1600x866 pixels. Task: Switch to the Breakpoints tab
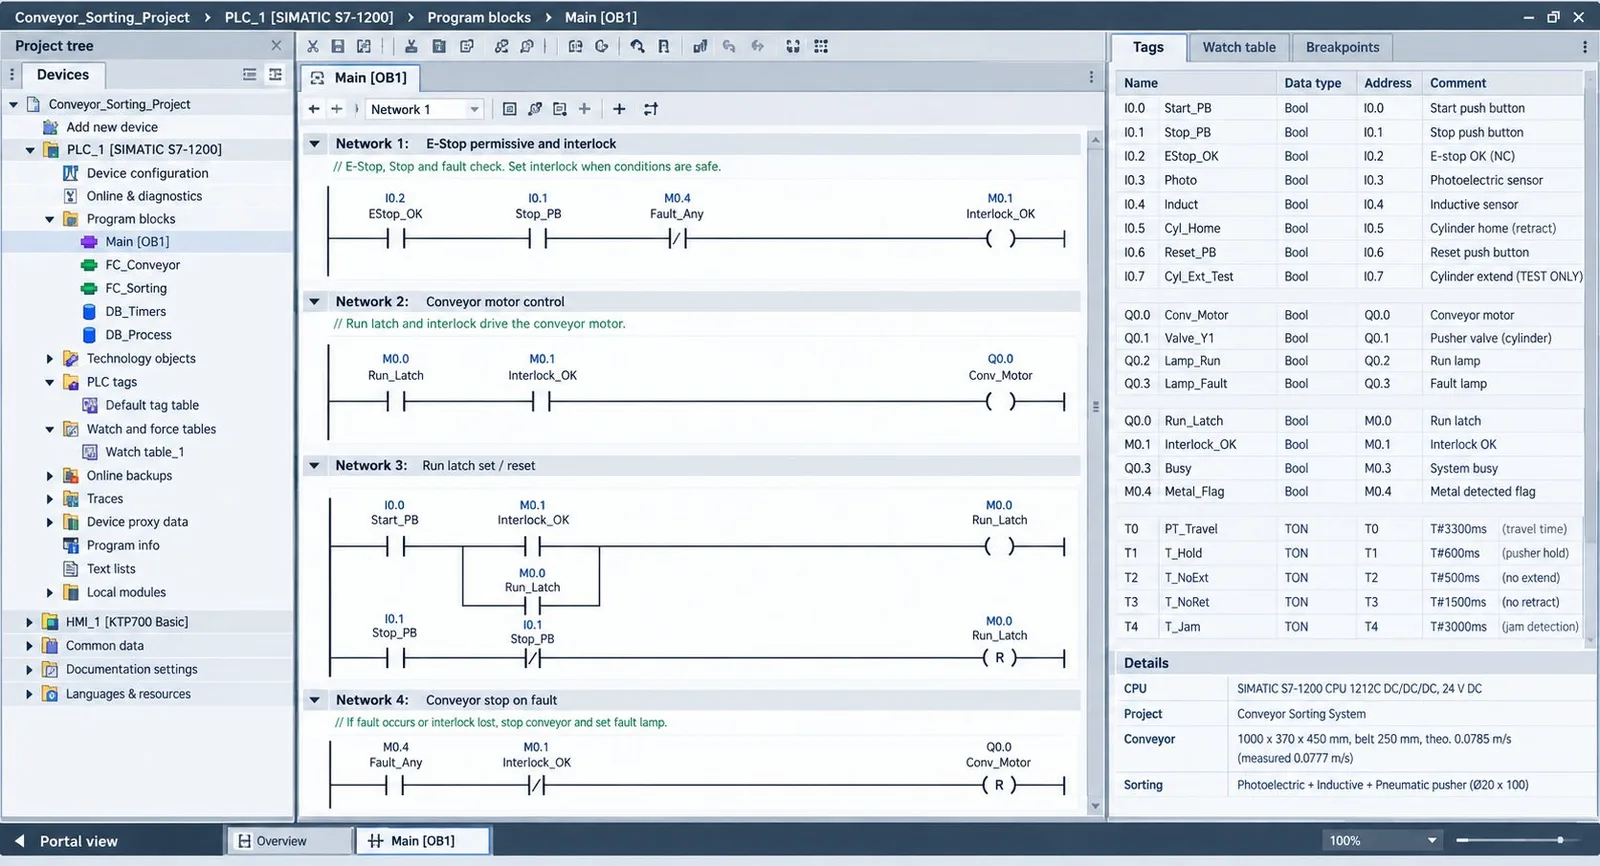[1342, 47]
